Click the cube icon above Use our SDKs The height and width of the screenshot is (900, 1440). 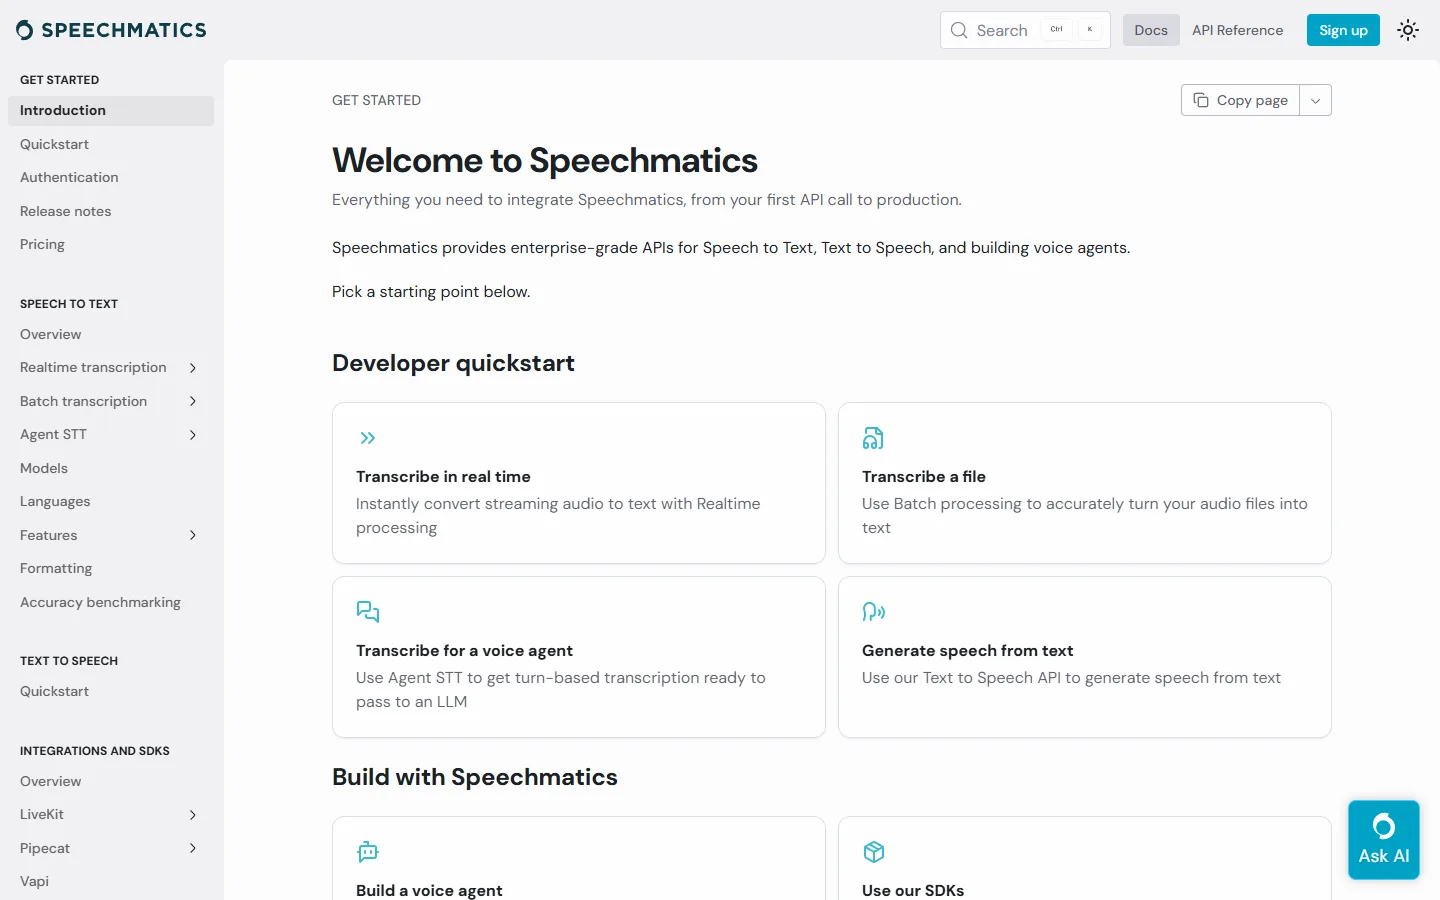click(x=874, y=852)
